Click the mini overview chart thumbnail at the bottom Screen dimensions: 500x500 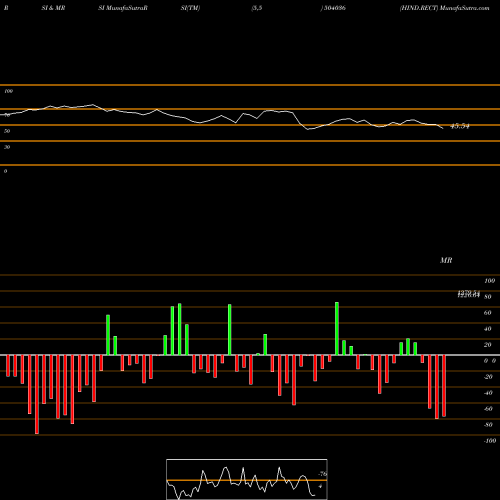[x=247, y=479]
